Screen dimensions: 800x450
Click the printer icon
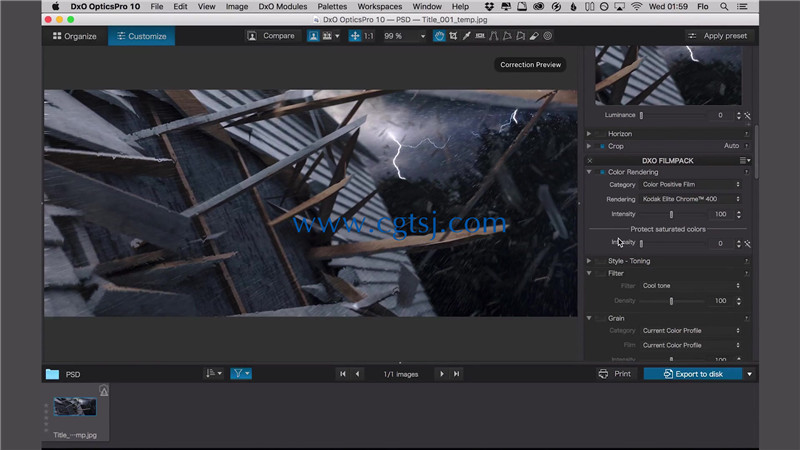603,374
